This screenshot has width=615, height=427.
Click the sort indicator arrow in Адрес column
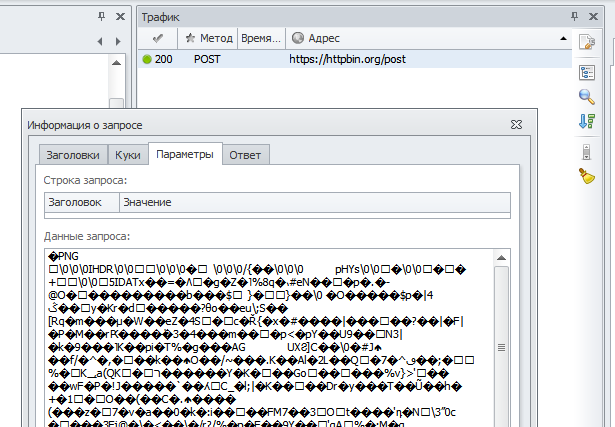point(564,38)
